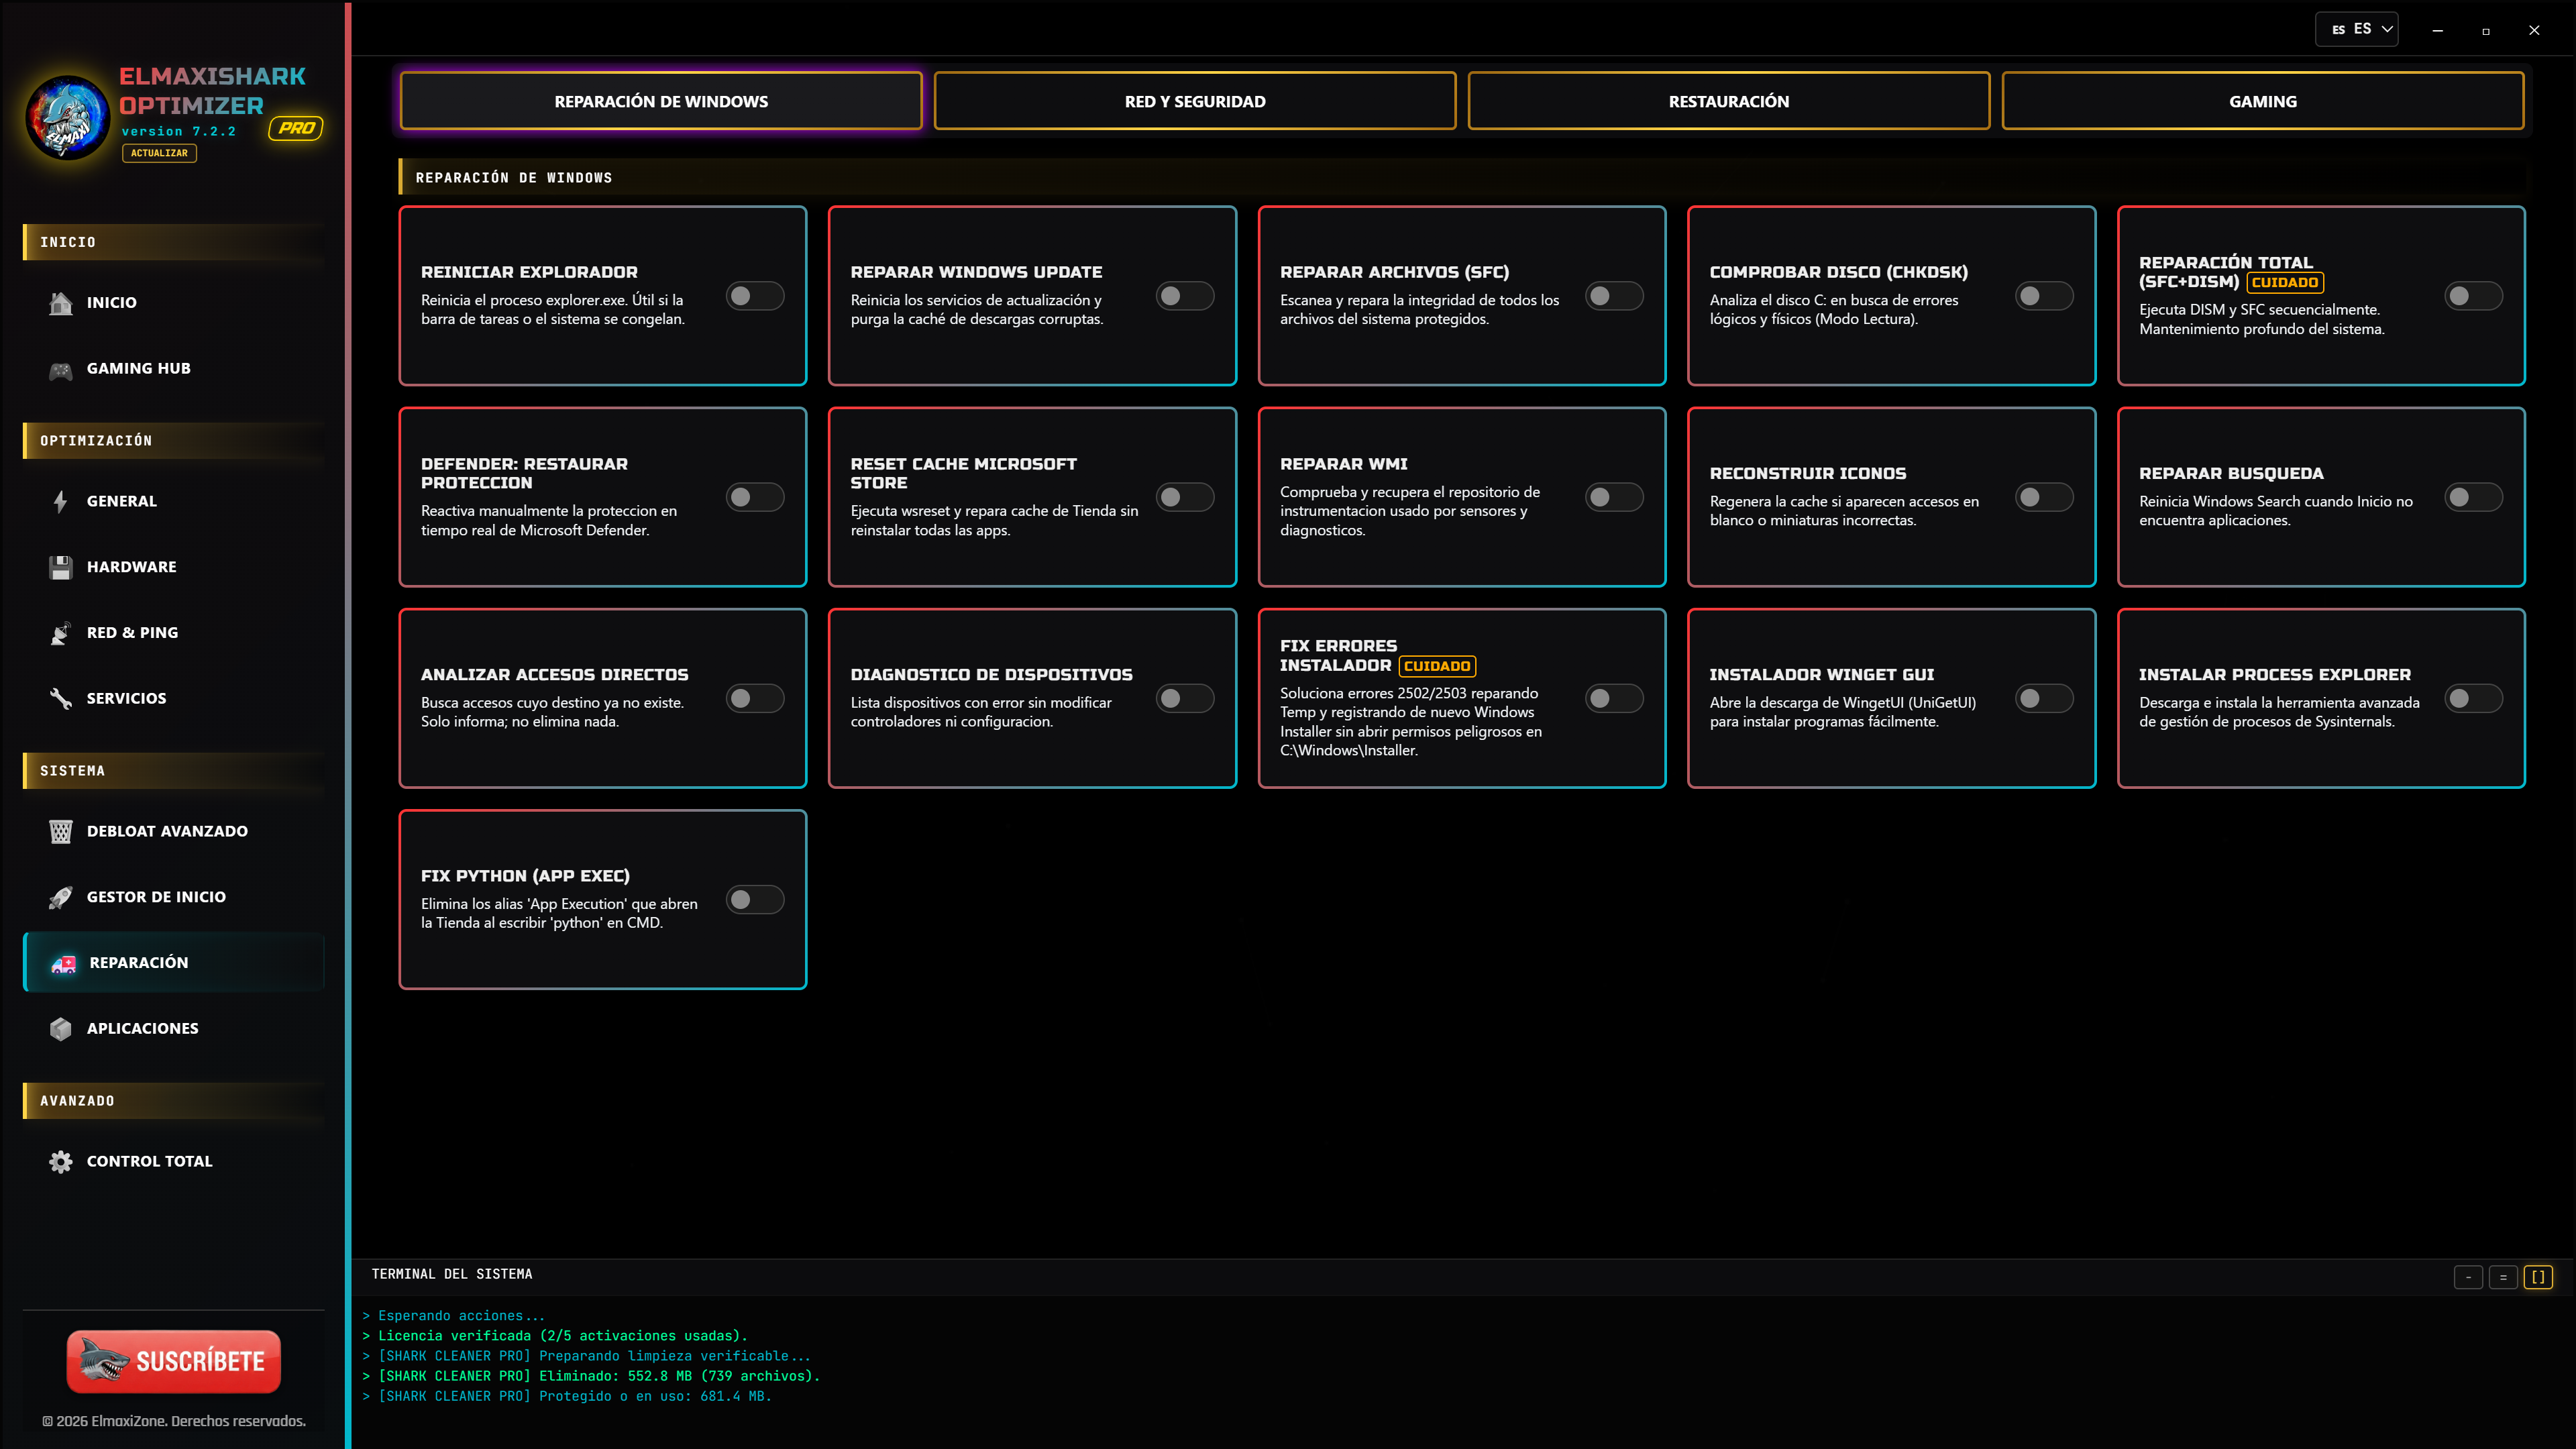Maximize the terminal panel with bracket button
Image resolution: width=2576 pixels, height=1449 pixels.
click(x=2538, y=1277)
